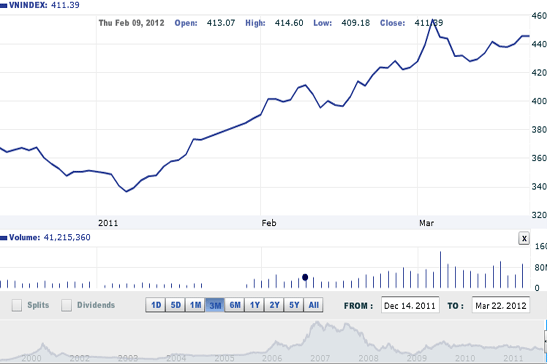Viewport: 550px width, 364px height.
Task: Click 2004 in the overview timeline
Action: coord(176,358)
